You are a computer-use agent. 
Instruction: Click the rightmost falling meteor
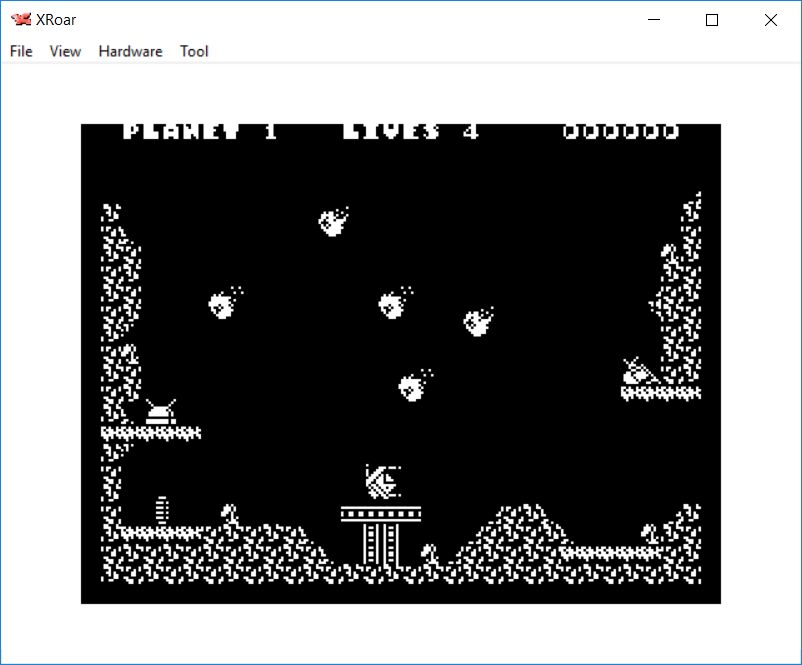(x=479, y=321)
